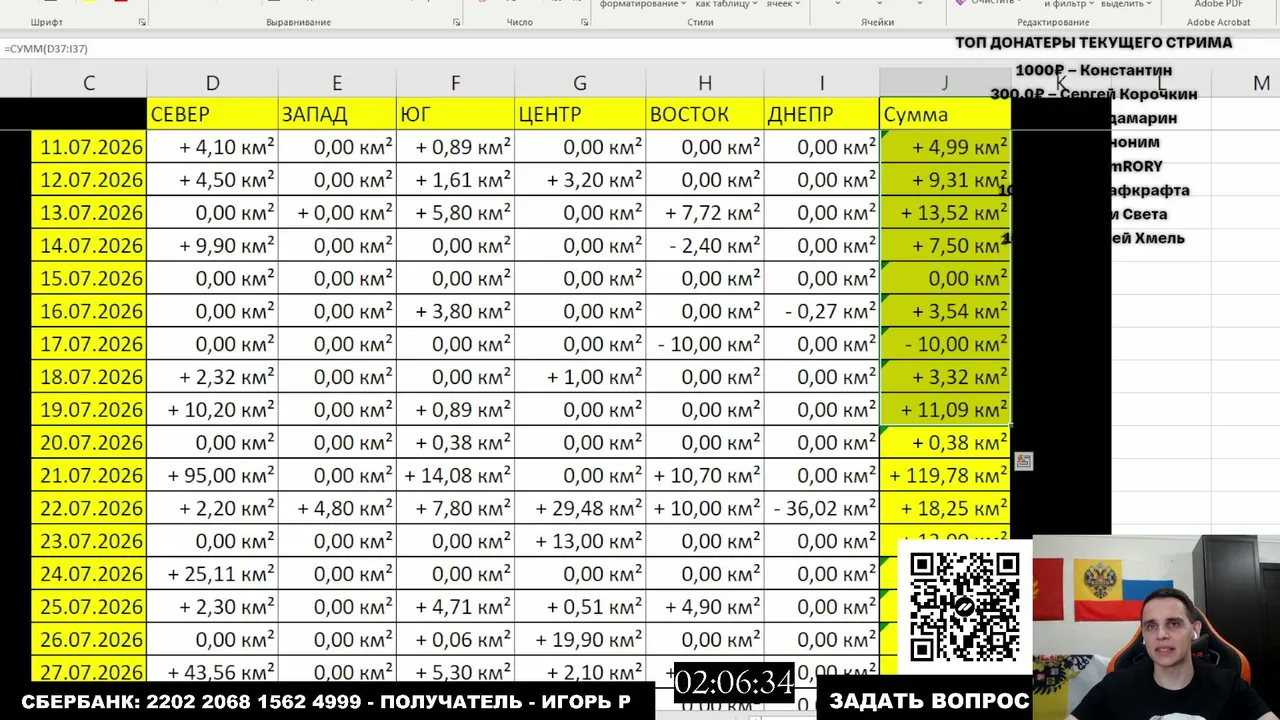
Task: Click the ЗАПАД header cell
Action: point(337,114)
